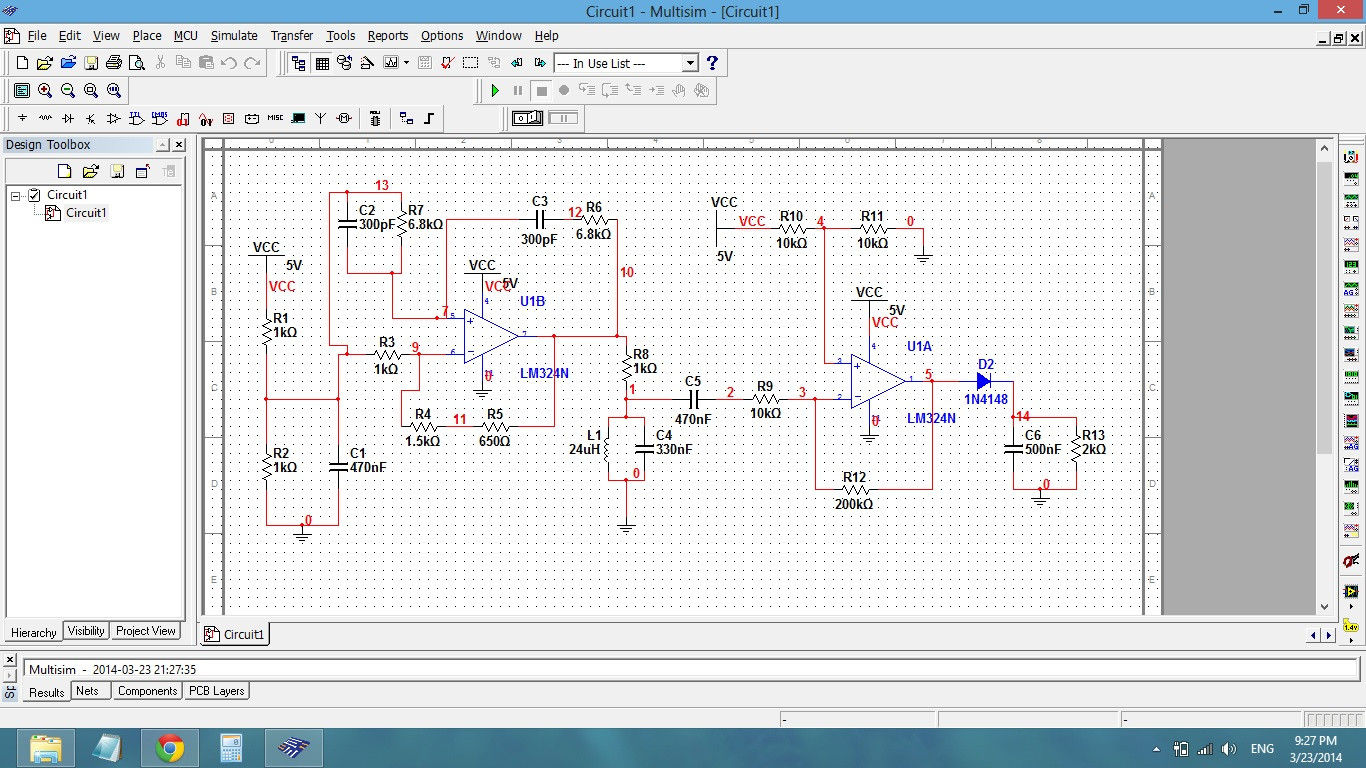Expand the Place Graph toolbar dropdown arrow

406,62
